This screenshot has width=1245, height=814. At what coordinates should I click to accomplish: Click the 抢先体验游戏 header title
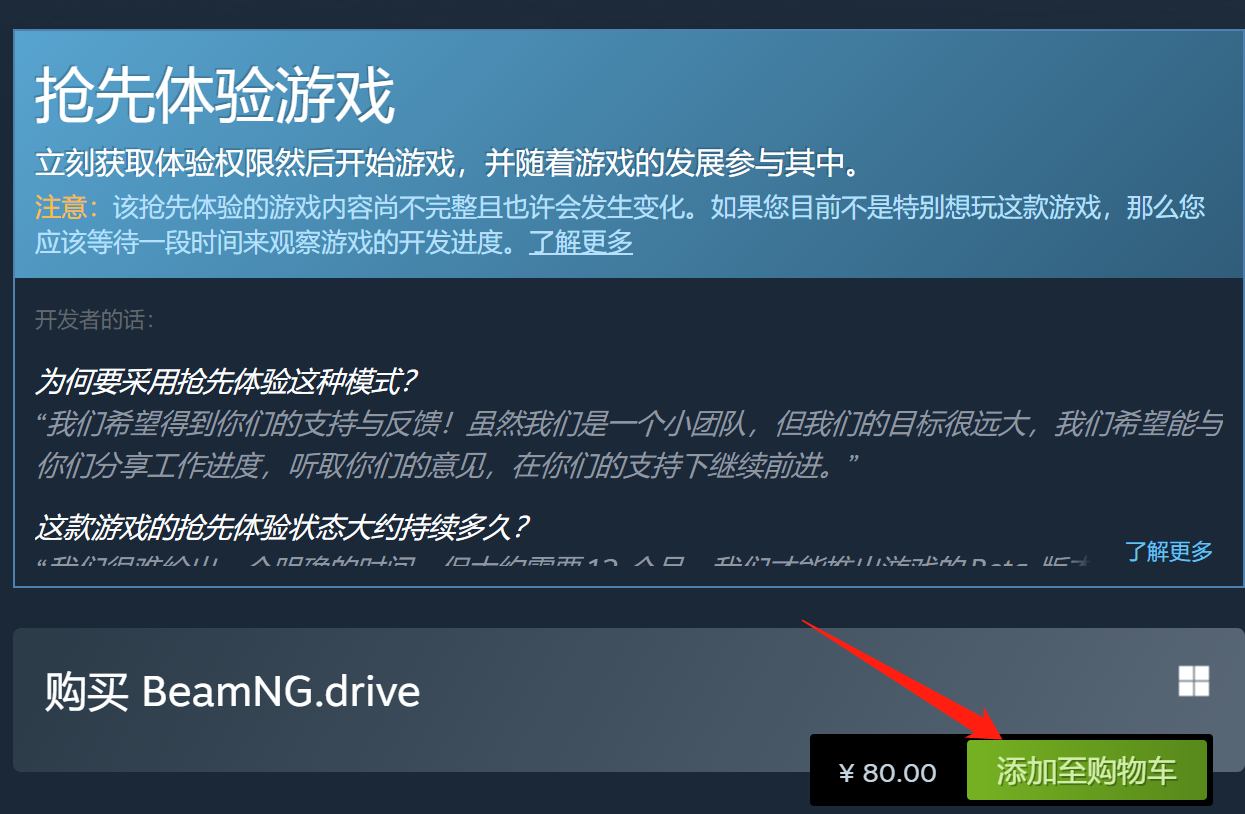(216, 97)
